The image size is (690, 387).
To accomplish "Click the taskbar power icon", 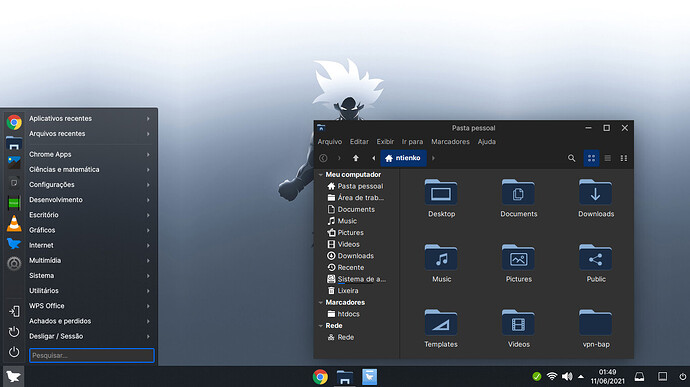I will (x=683, y=376).
